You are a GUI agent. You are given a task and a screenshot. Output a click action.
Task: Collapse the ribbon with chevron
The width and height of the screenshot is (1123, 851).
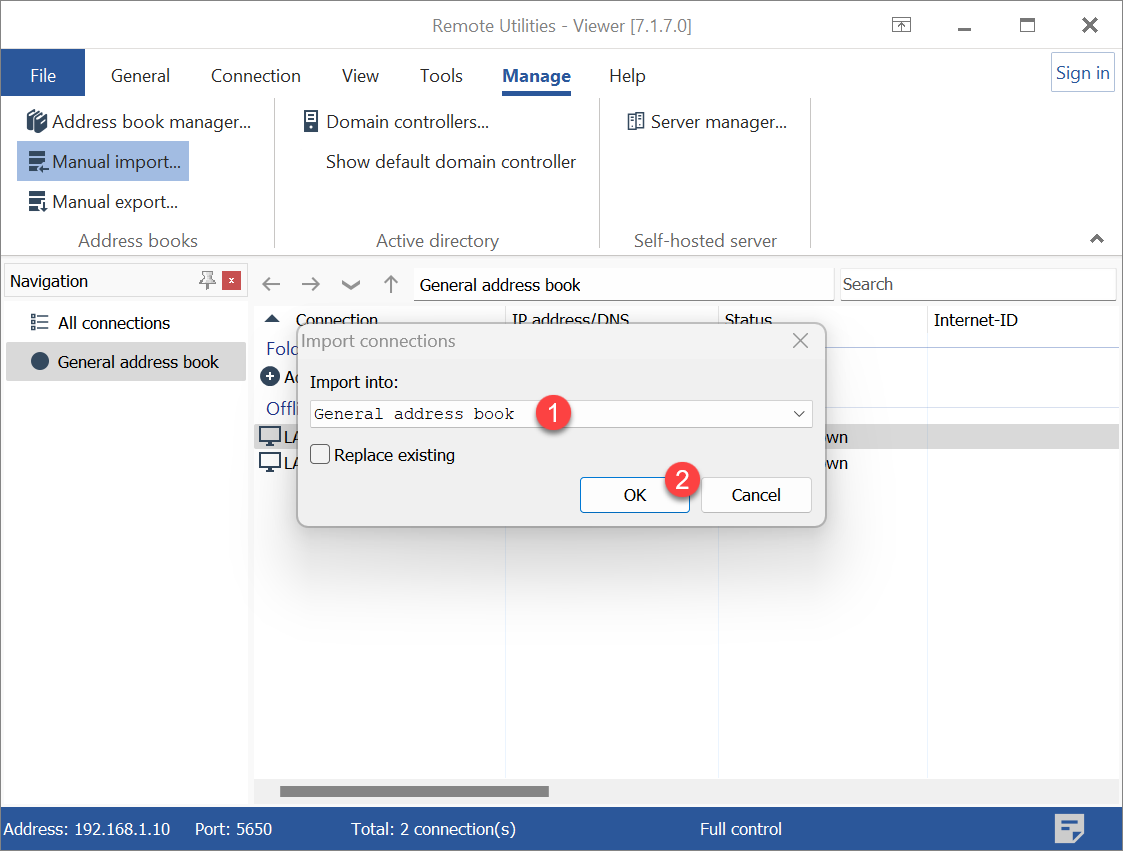point(1097,240)
